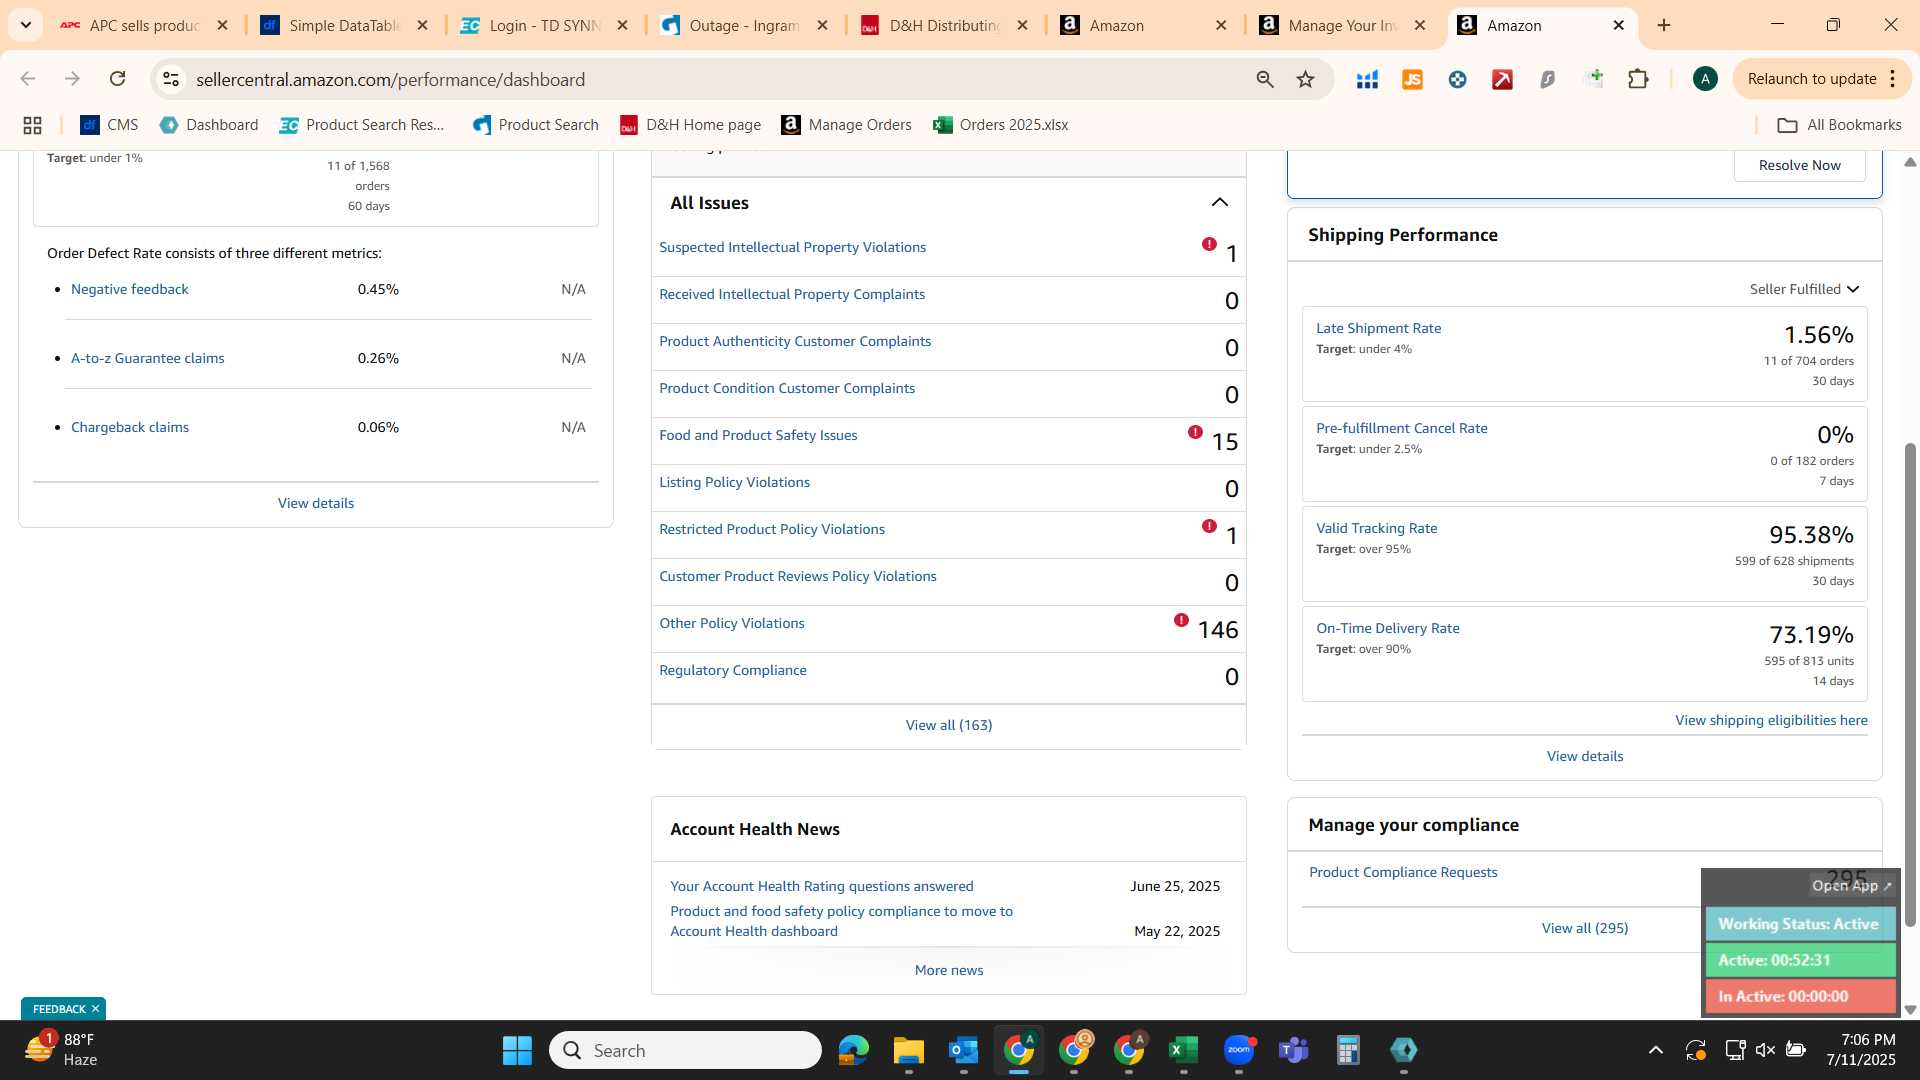Show hidden system tray icons
Viewport: 1920px width, 1080px height.
[1655, 1050]
